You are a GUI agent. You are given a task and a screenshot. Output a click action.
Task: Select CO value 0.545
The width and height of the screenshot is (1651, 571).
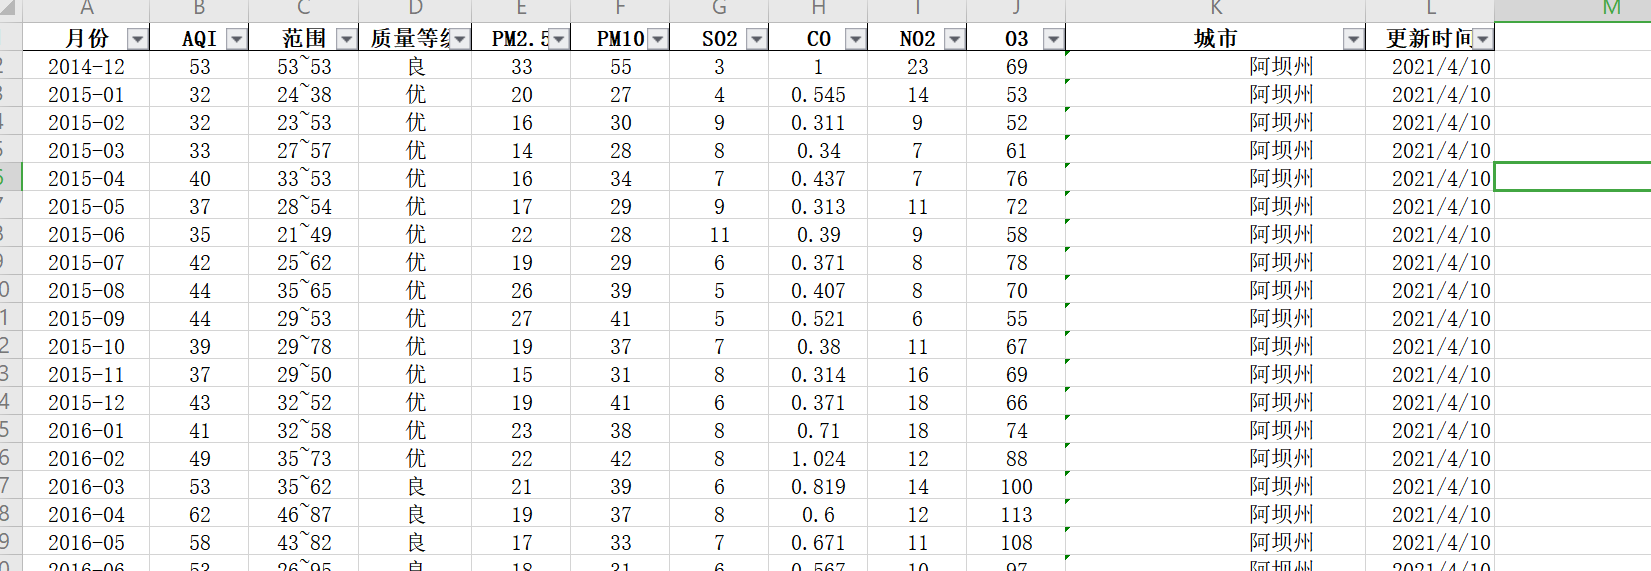coord(818,95)
